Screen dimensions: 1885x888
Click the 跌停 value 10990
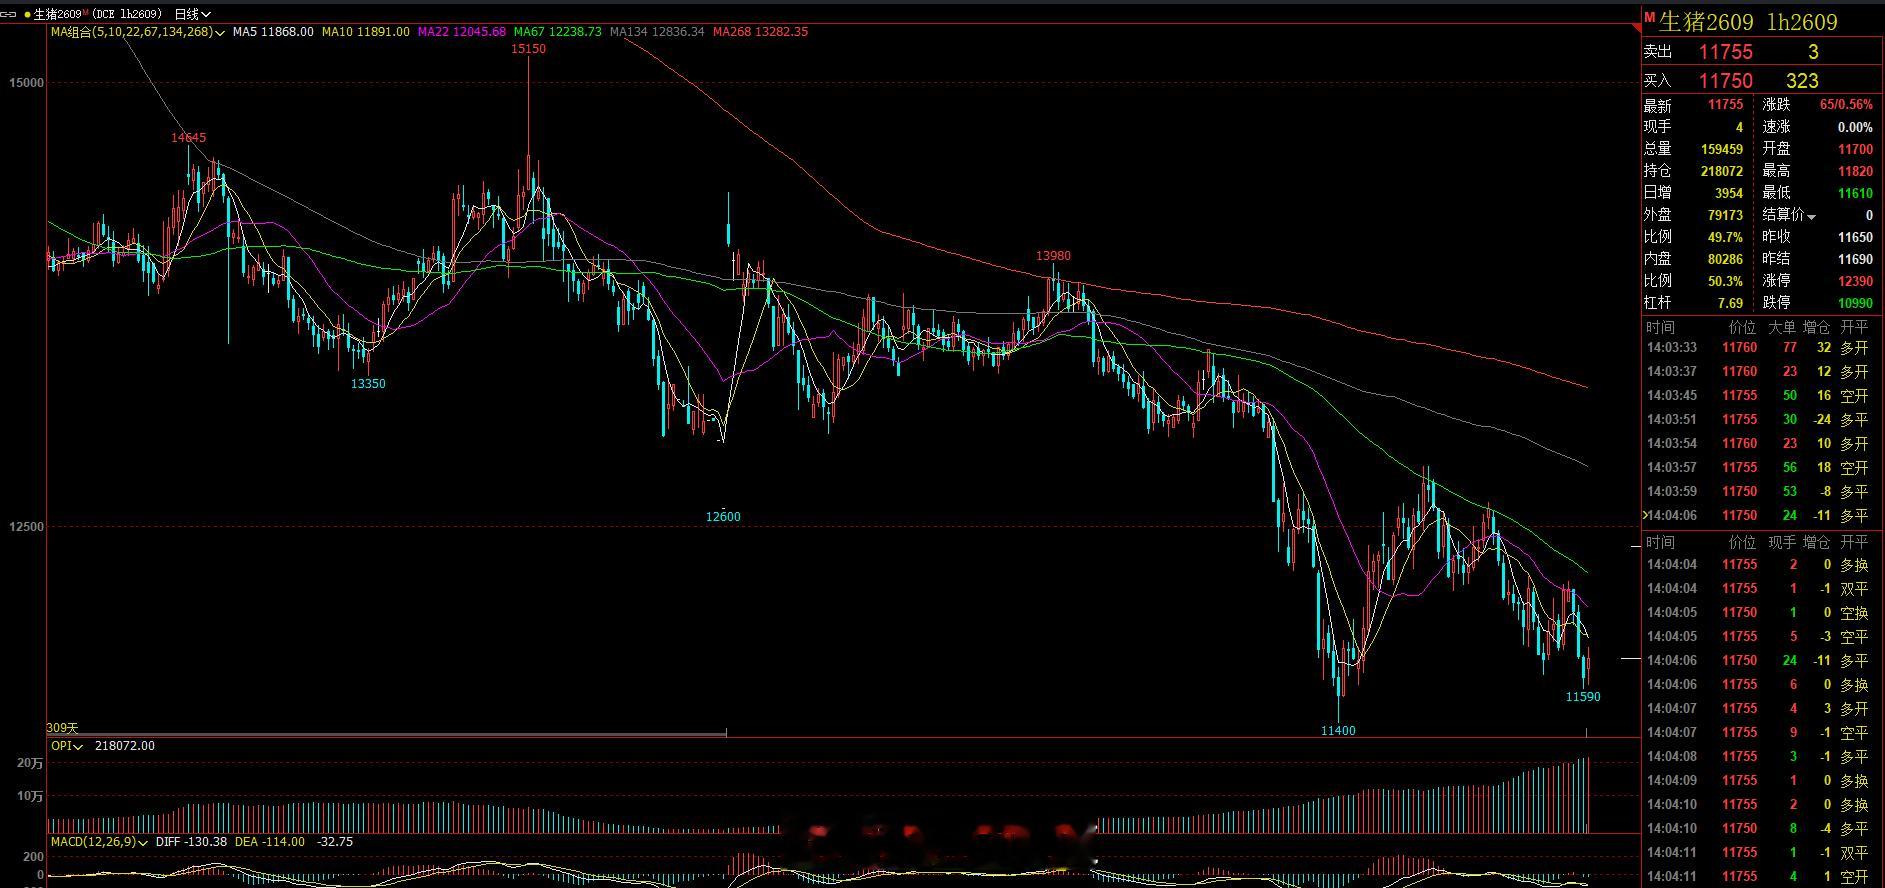(x=1856, y=303)
